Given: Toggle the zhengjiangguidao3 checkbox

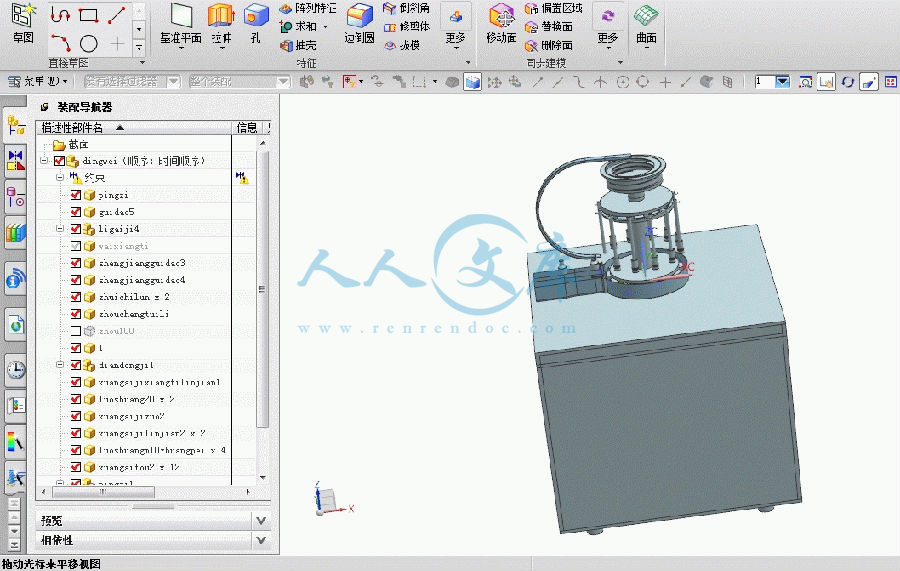Looking at the screenshot, I should (76, 263).
